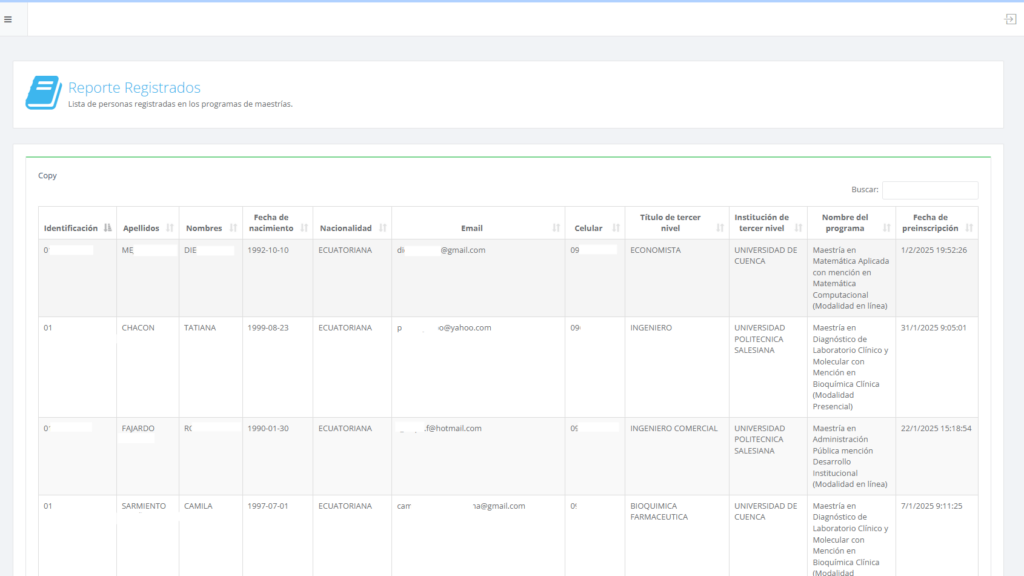The width and height of the screenshot is (1024, 576).
Task: Sort by Institución de tercer nivel
Action: tap(797, 228)
